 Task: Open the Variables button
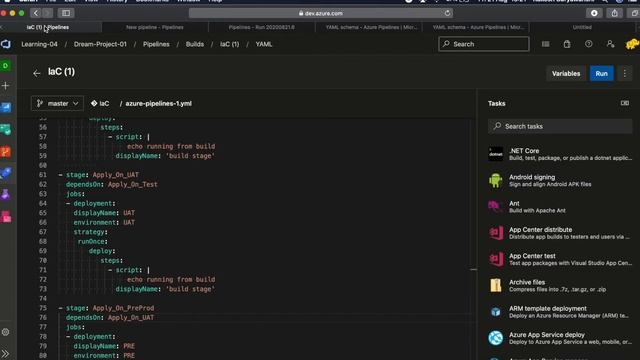click(566, 73)
